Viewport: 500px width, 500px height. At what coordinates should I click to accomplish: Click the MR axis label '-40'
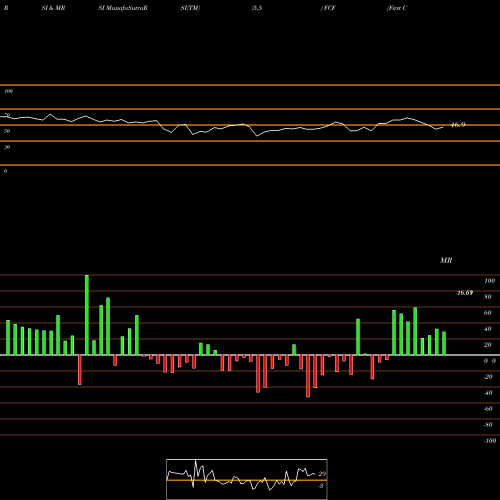488,393
